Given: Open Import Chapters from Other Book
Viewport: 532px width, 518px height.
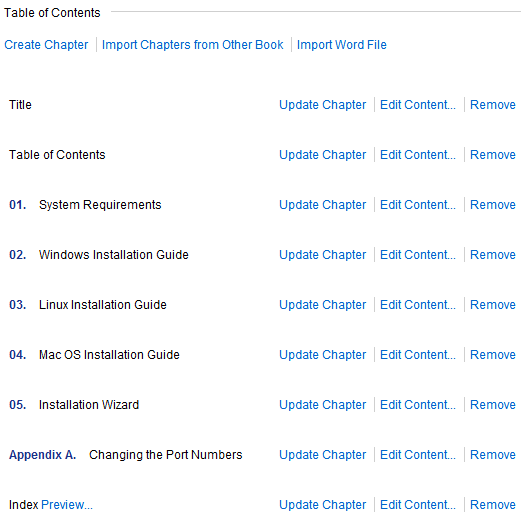Looking at the screenshot, I should [x=192, y=45].
